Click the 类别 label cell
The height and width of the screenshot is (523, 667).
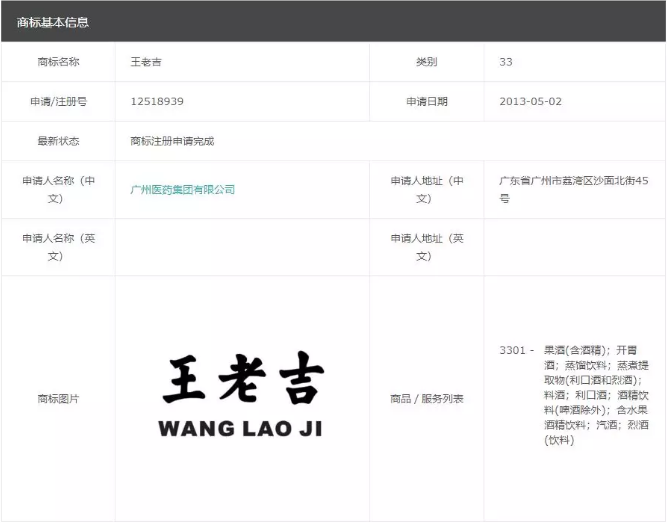pos(427,62)
